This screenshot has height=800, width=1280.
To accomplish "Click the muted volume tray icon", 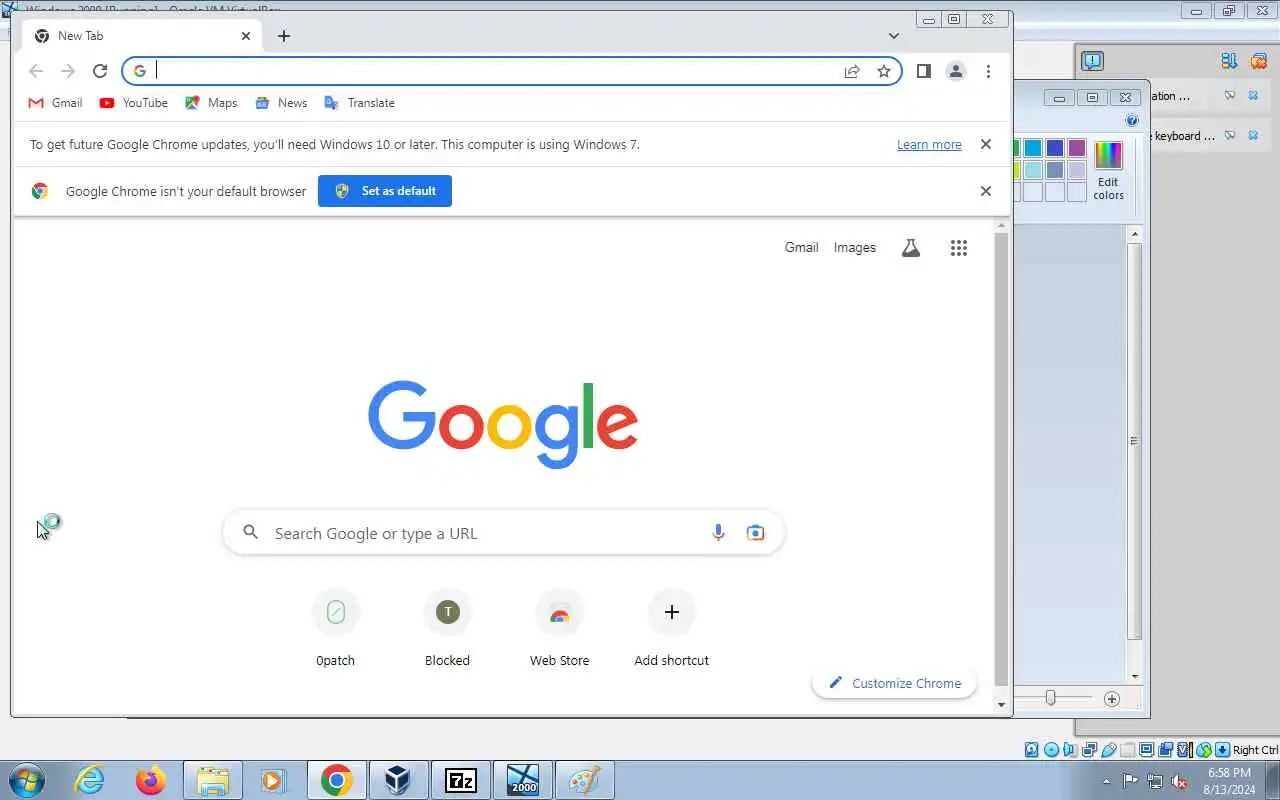I will (x=1180, y=781).
